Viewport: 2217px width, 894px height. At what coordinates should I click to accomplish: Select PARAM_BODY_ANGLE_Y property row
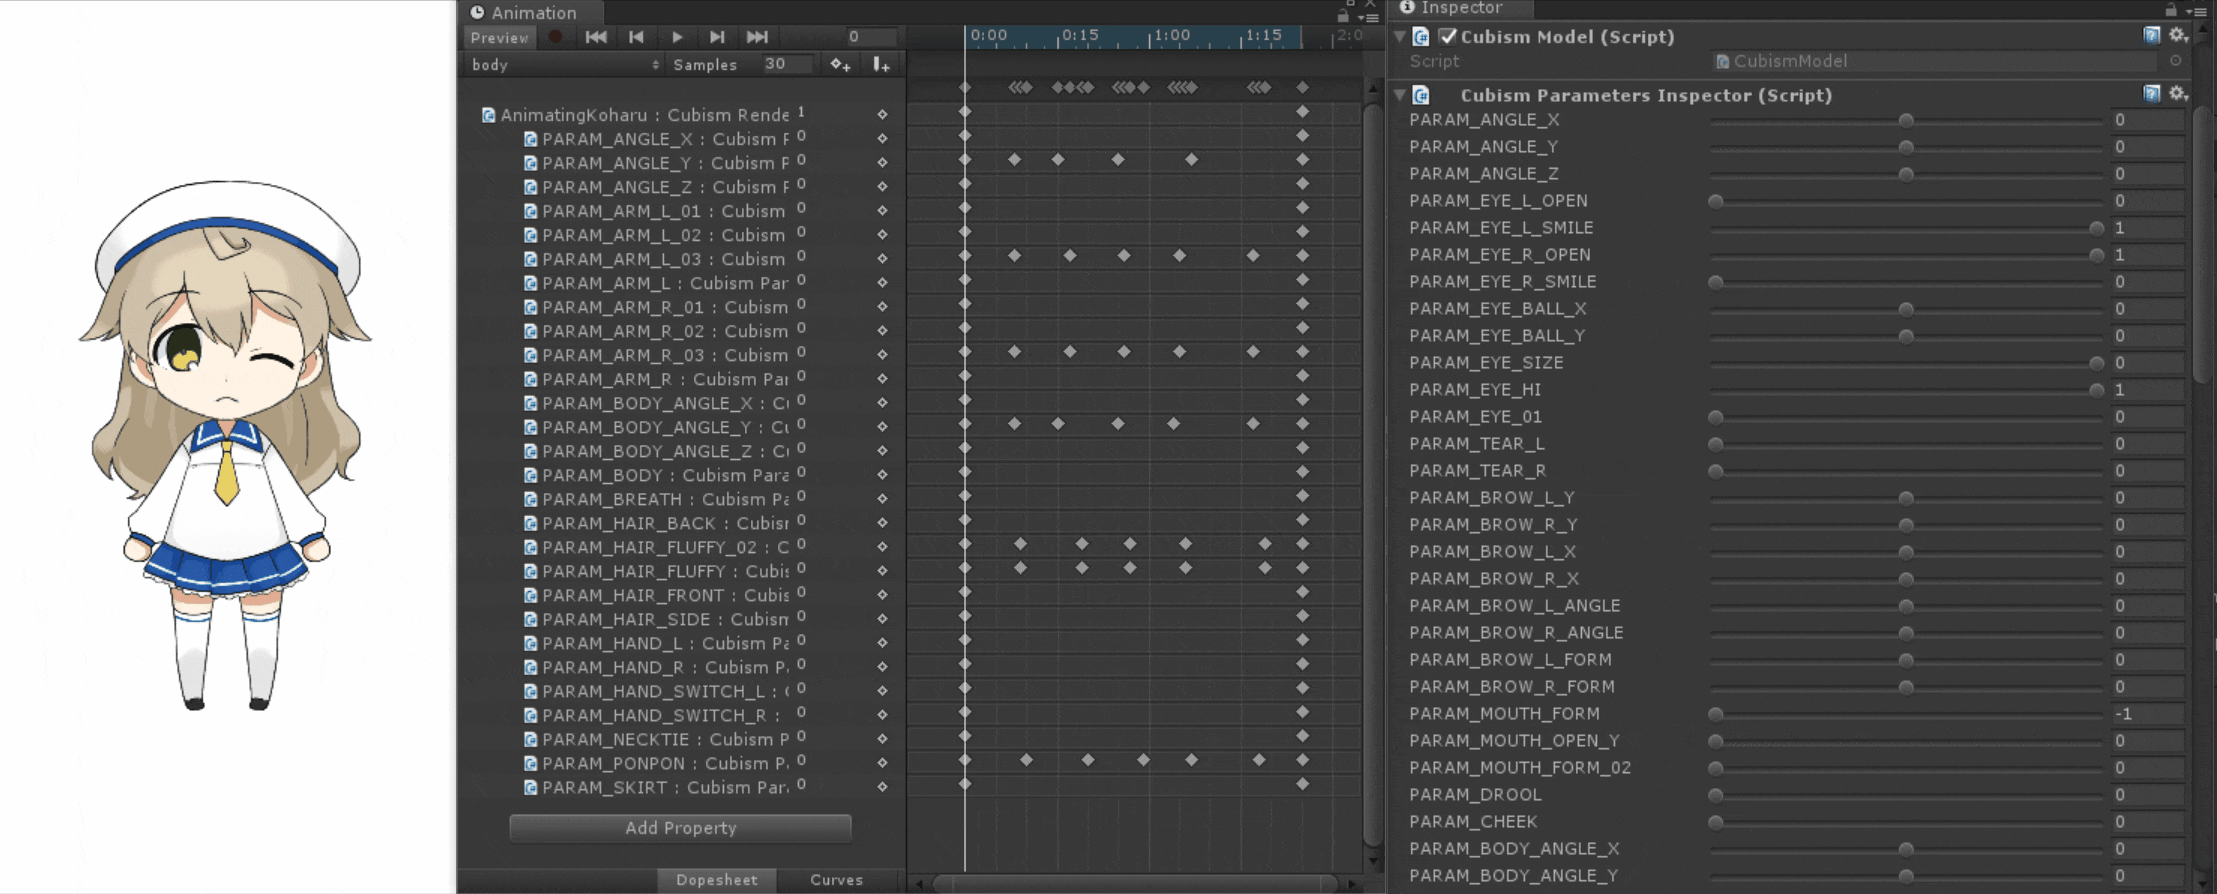click(x=682, y=427)
